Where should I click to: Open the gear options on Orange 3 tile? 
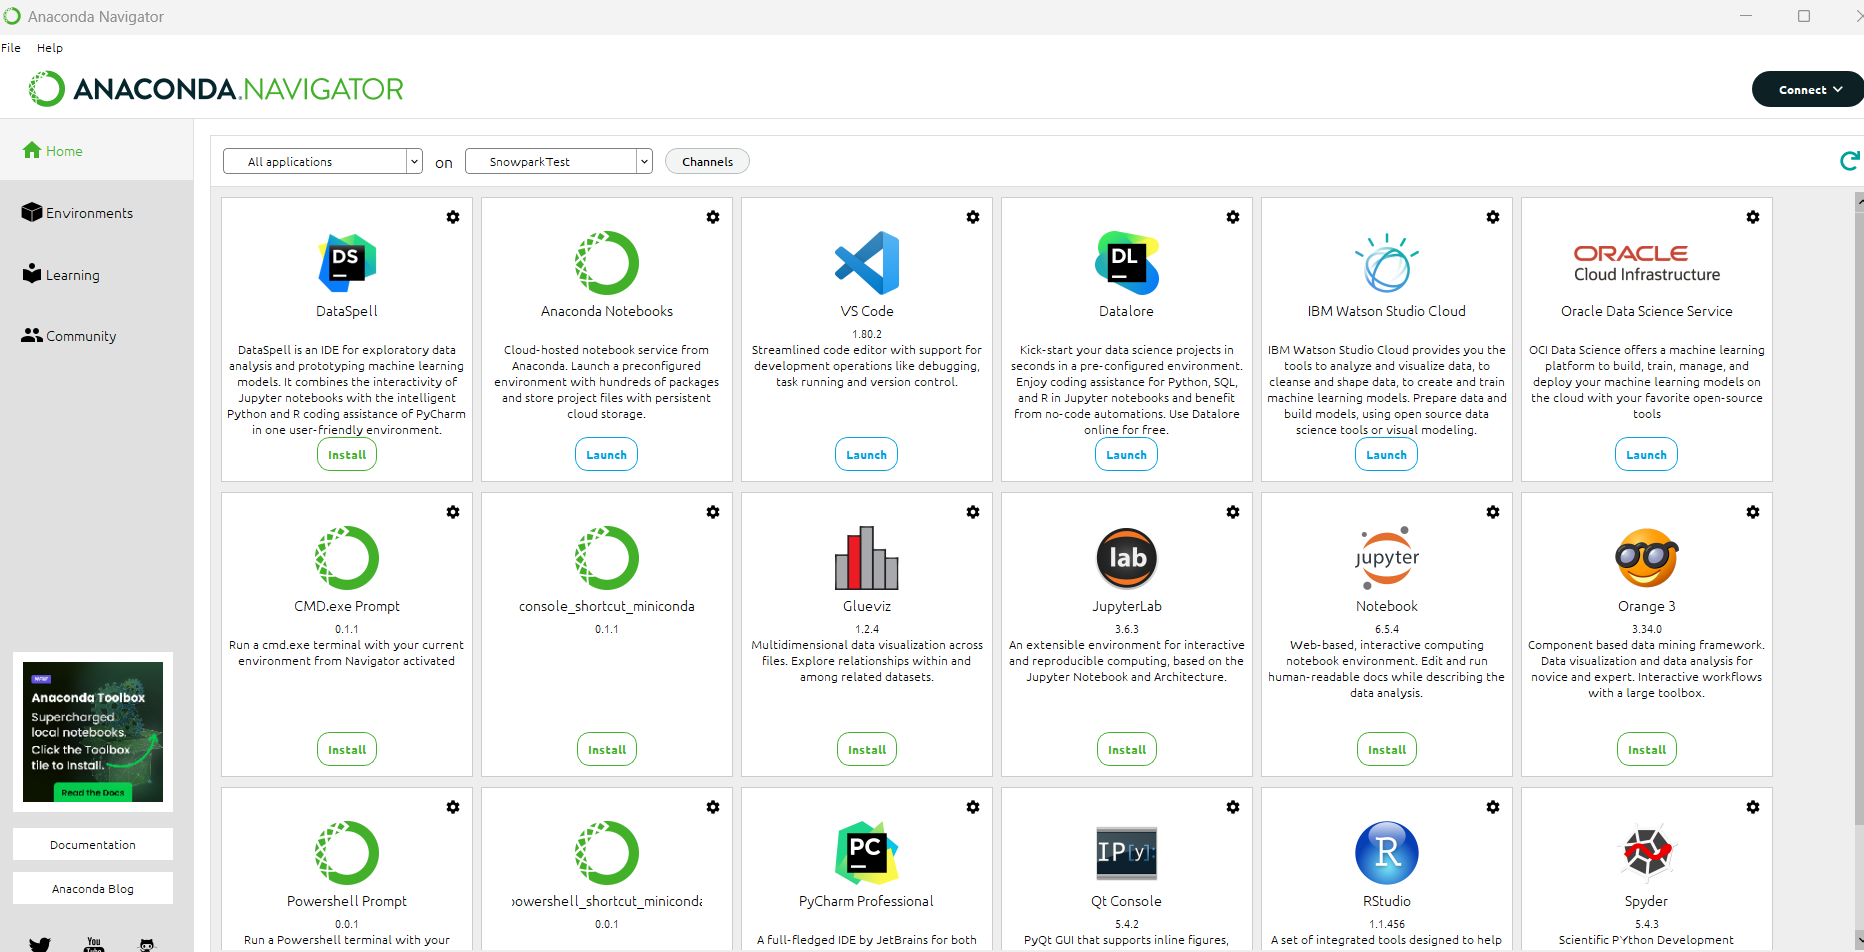pyautogui.click(x=1753, y=512)
